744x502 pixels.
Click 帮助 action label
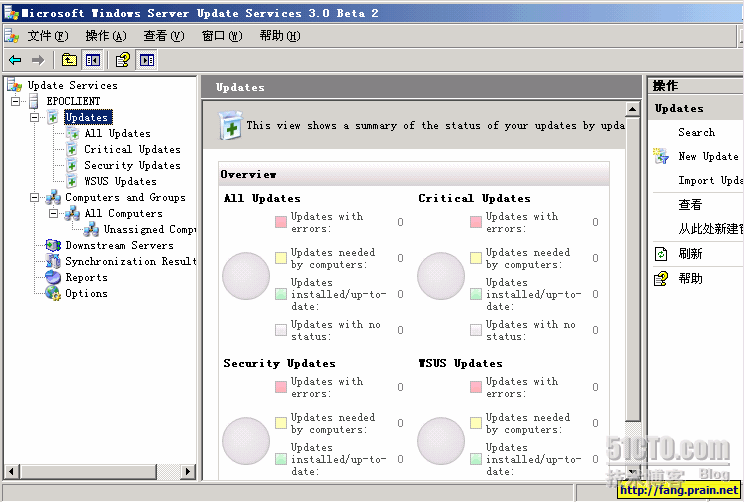690,279
